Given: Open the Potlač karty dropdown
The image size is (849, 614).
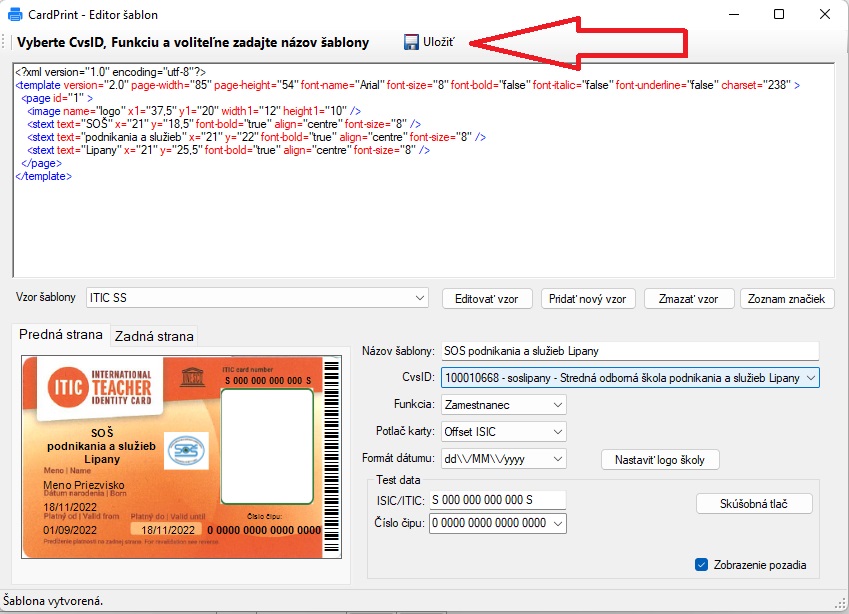Looking at the screenshot, I should (556, 432).
